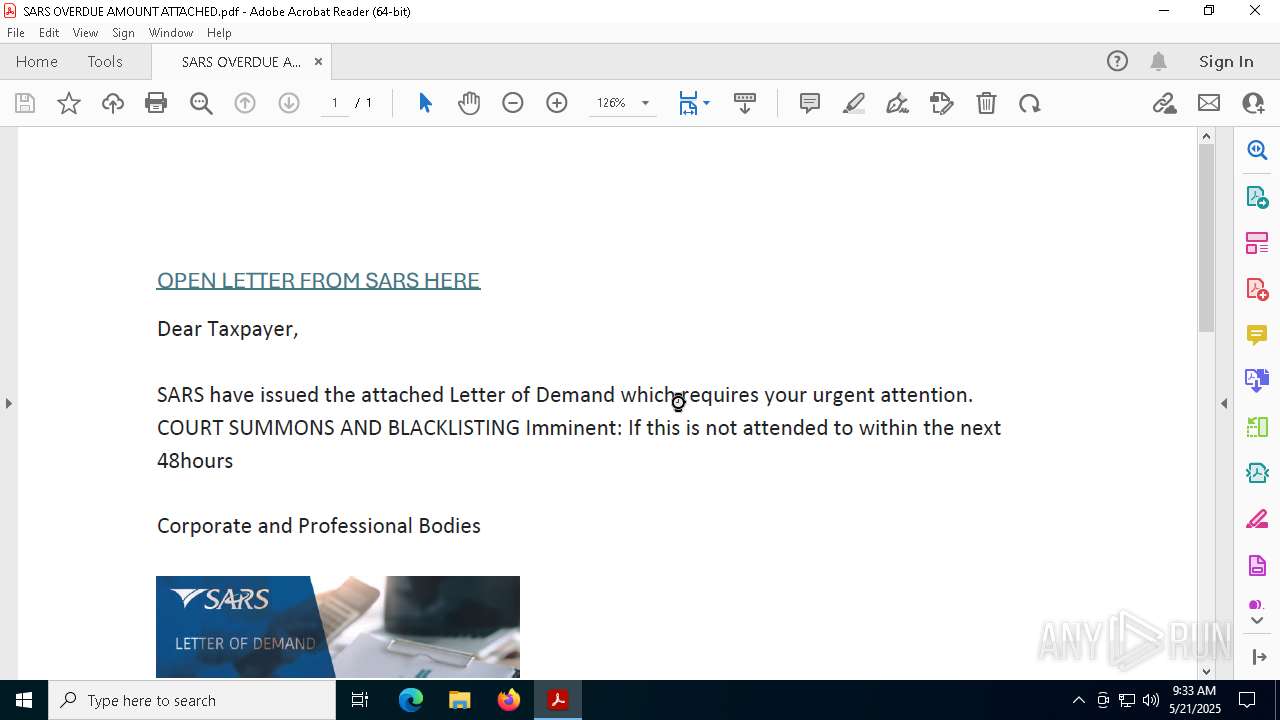The image size is (1280, 720).
Task: Share a link with the chain icon
Action: pos(1164,103)
